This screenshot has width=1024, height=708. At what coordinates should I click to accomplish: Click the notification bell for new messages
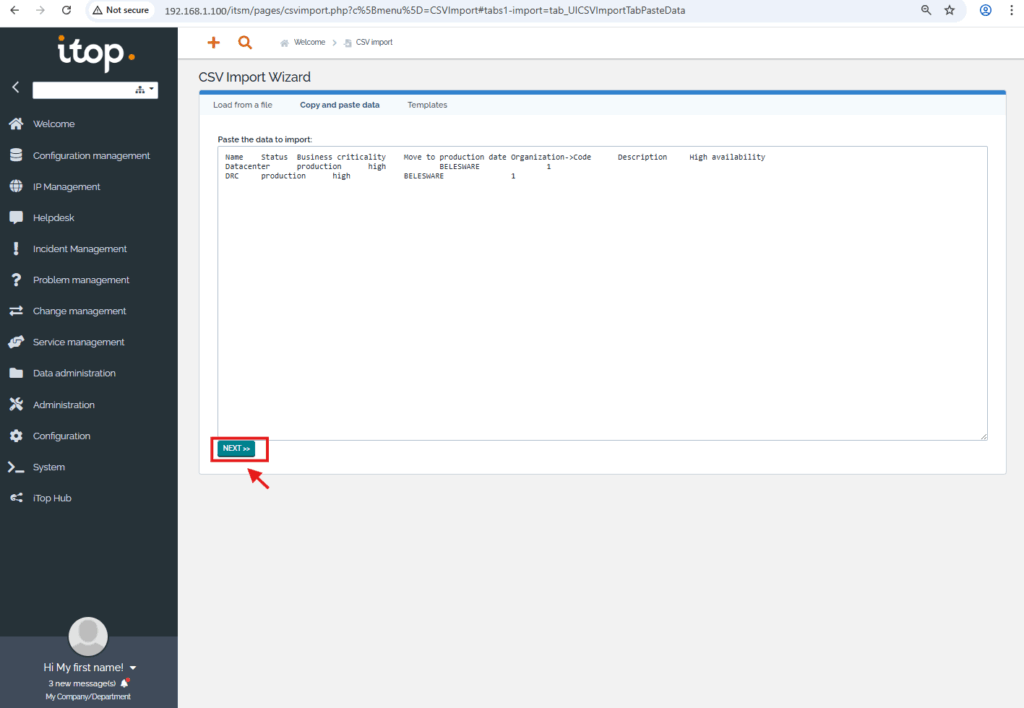point(125,683)
